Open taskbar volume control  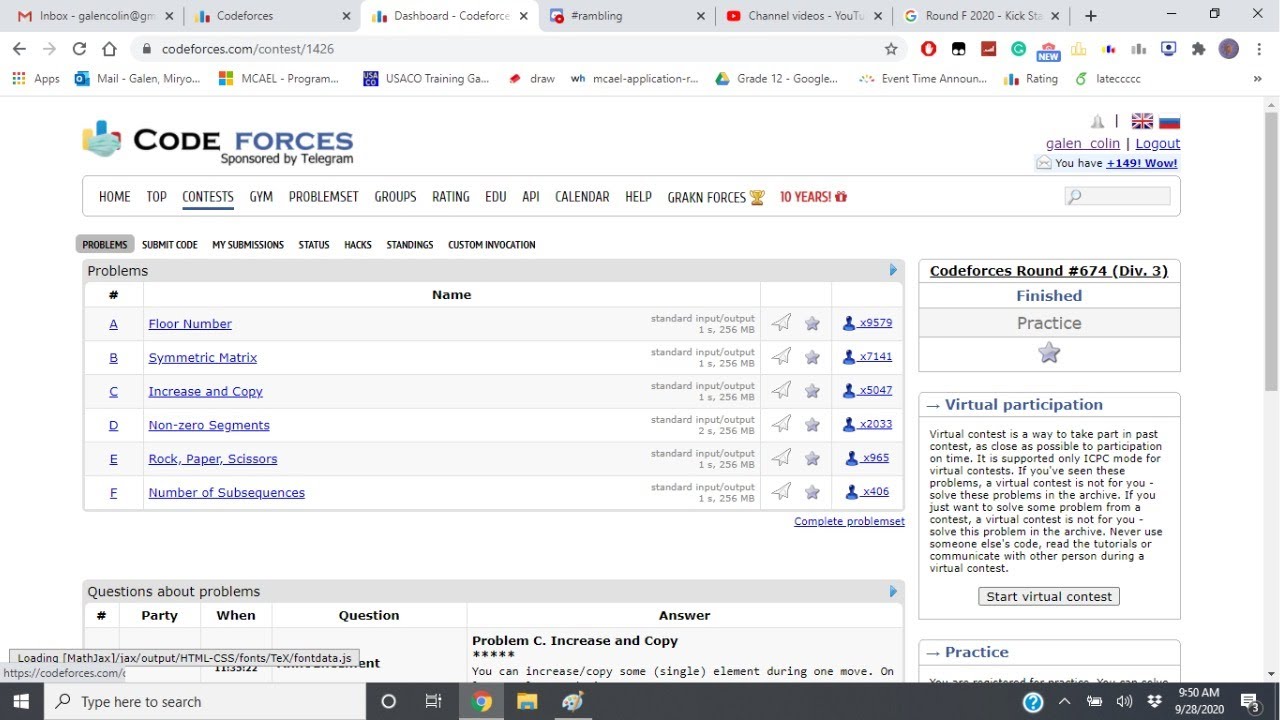1124,701
